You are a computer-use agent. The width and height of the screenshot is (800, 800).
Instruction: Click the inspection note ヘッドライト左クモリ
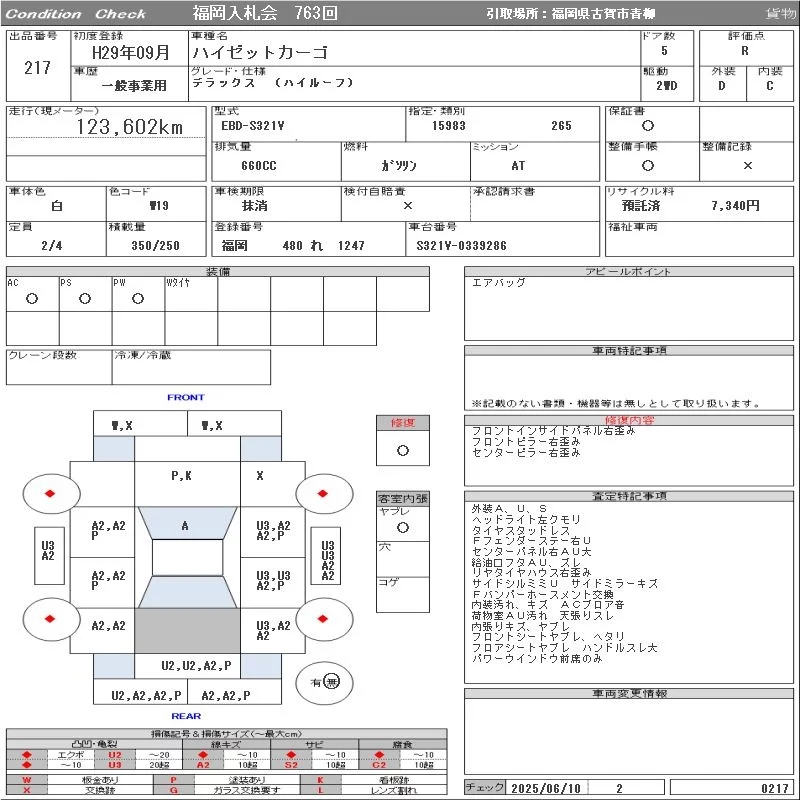pyautogui.click(x=526, y=519)
